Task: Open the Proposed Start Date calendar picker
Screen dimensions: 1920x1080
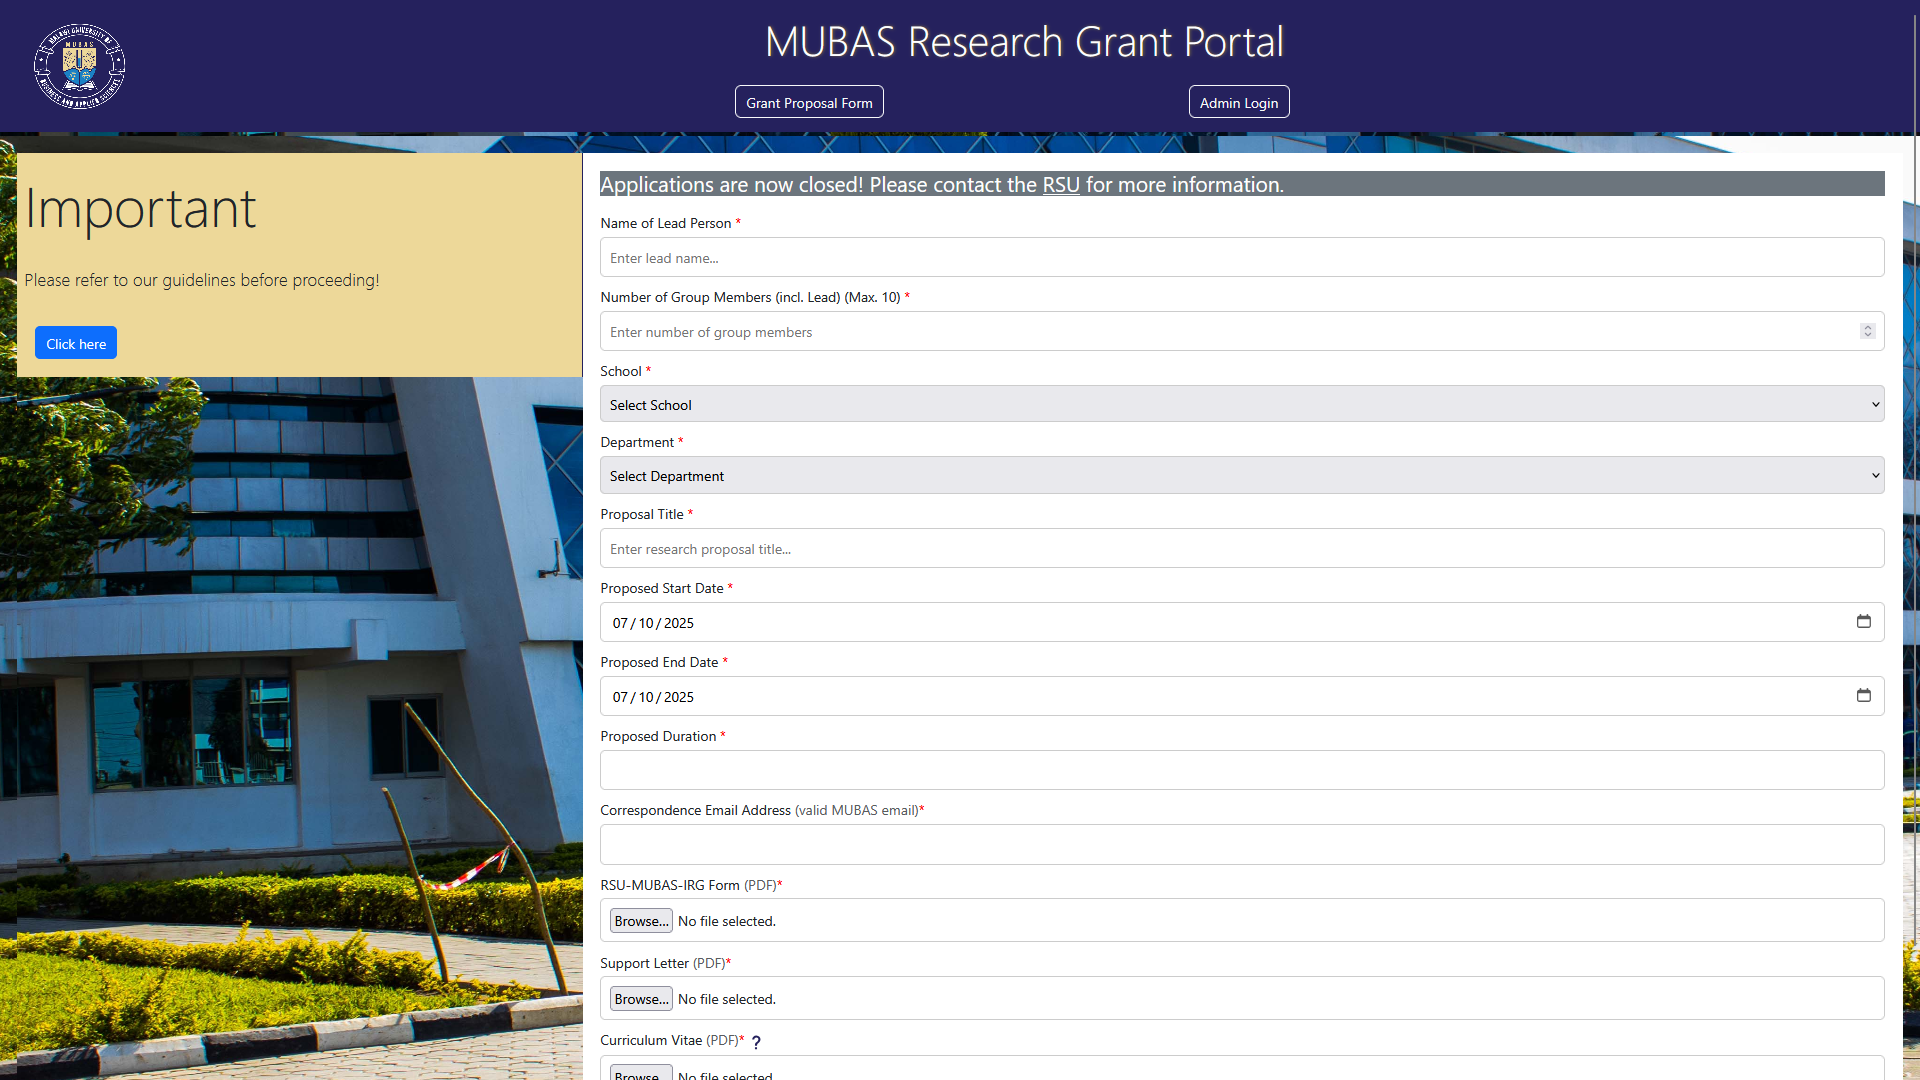Action: [1863, 622]
